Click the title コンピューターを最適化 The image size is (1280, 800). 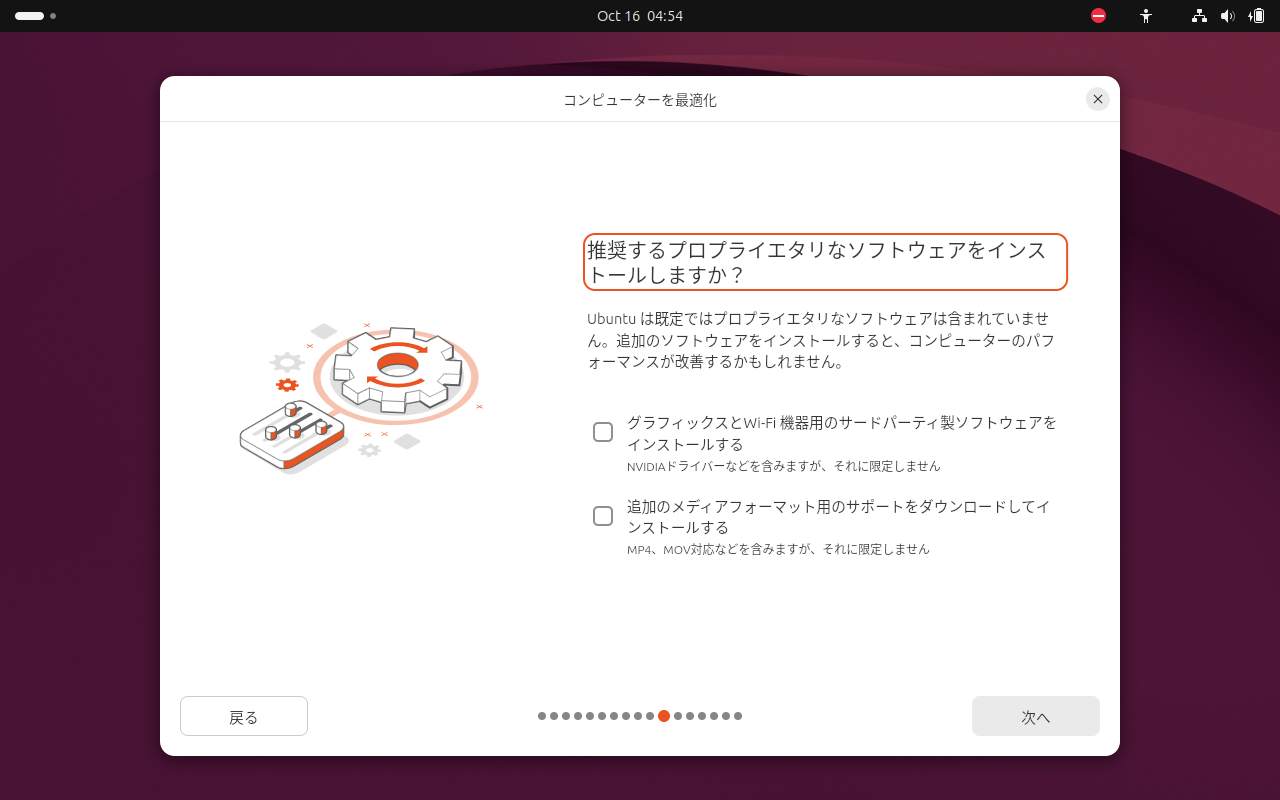click(640, 100)
